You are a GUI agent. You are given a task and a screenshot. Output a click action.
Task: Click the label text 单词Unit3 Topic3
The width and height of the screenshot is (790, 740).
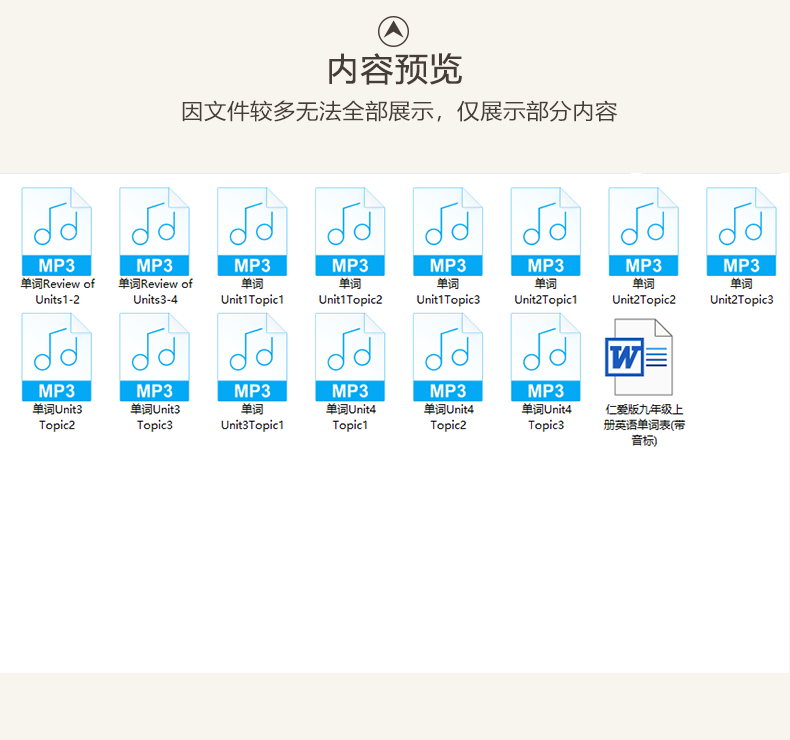[155, 417]
